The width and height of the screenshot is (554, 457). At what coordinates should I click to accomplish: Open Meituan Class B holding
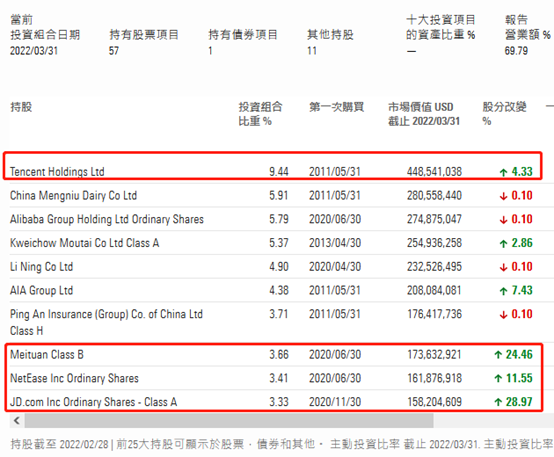pyautogui.click(x=47, y=355)
